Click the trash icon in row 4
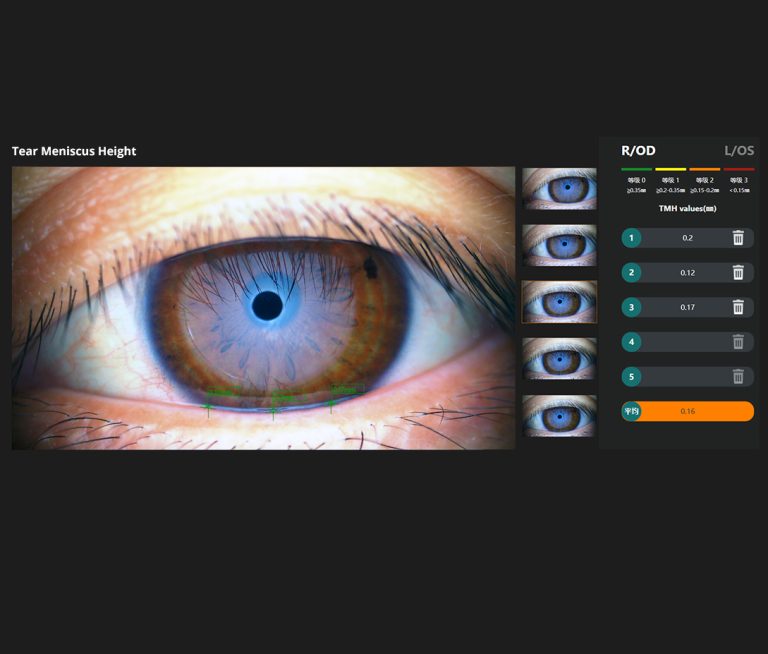Screen dimensions: 768x654 click(738, 342)
